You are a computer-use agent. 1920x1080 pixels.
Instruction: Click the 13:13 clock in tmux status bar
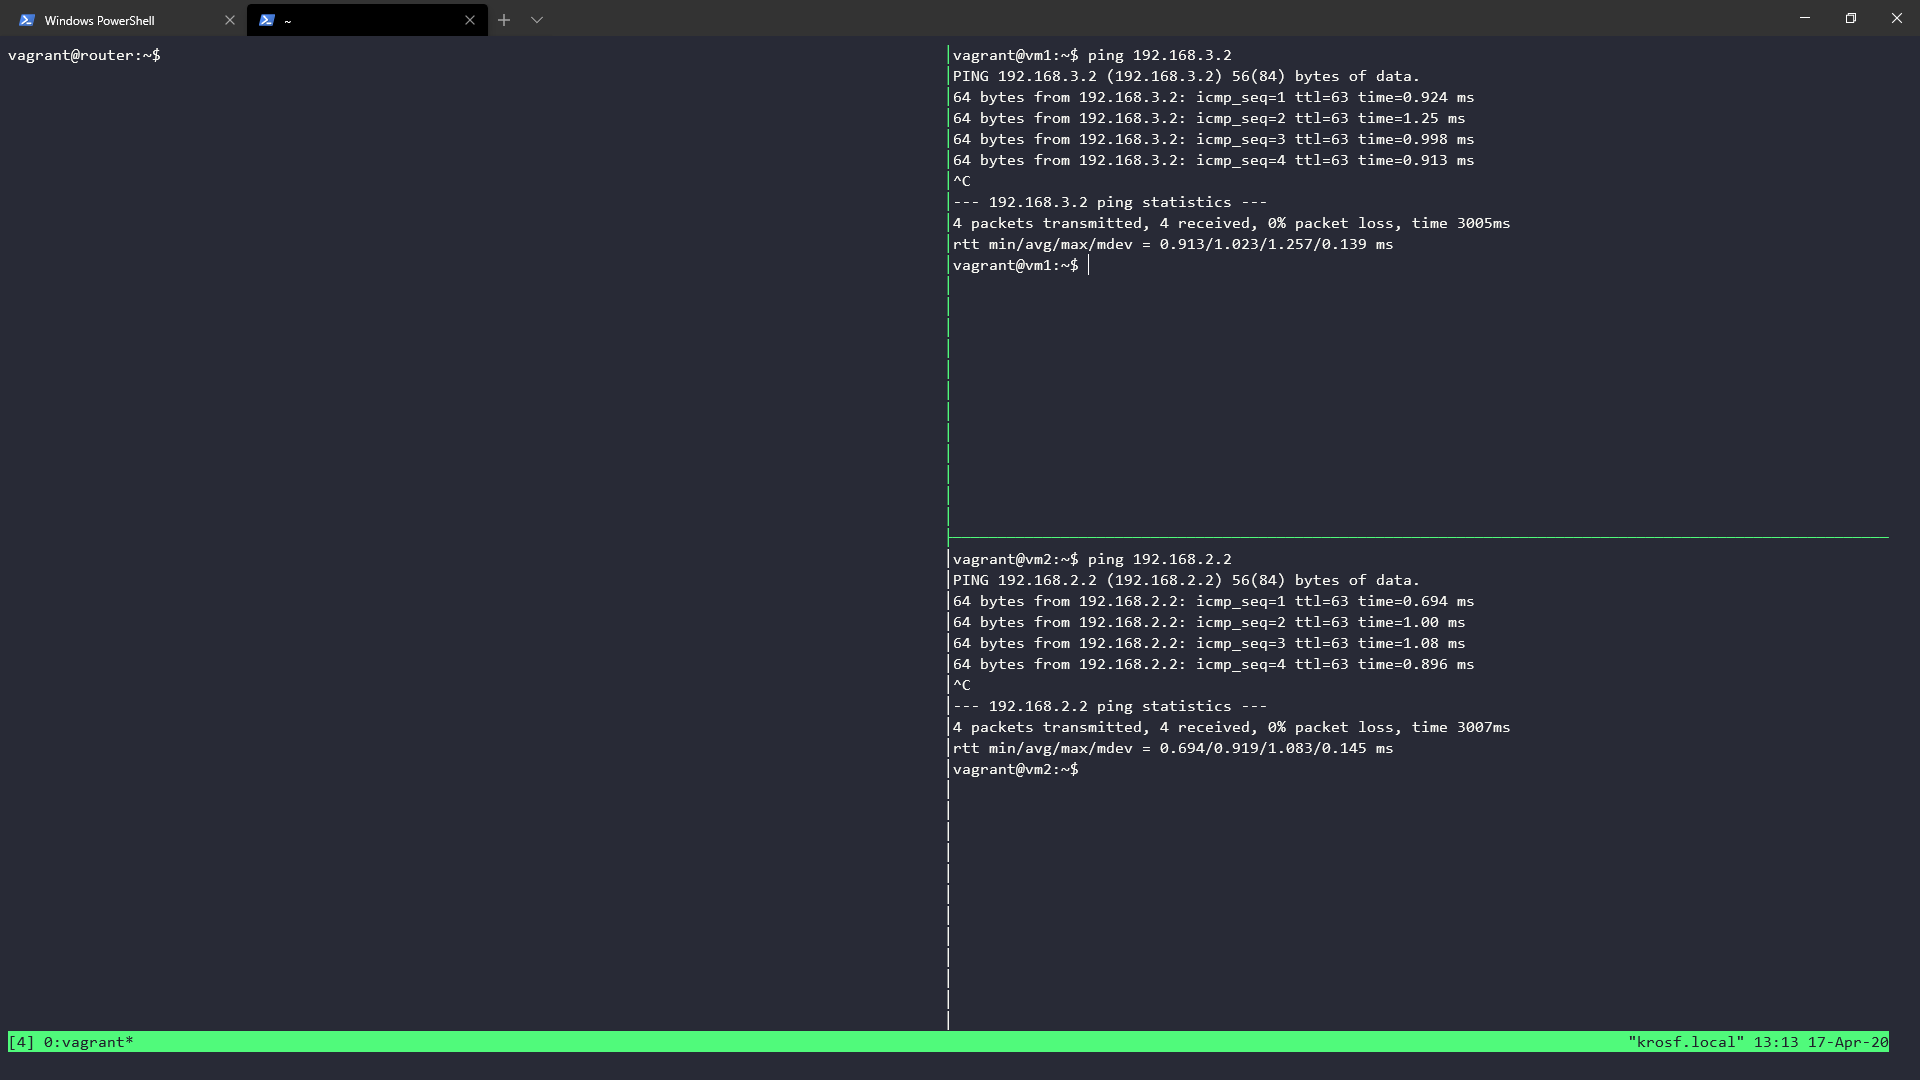pyautogui.click(x=1776, y=1042)
